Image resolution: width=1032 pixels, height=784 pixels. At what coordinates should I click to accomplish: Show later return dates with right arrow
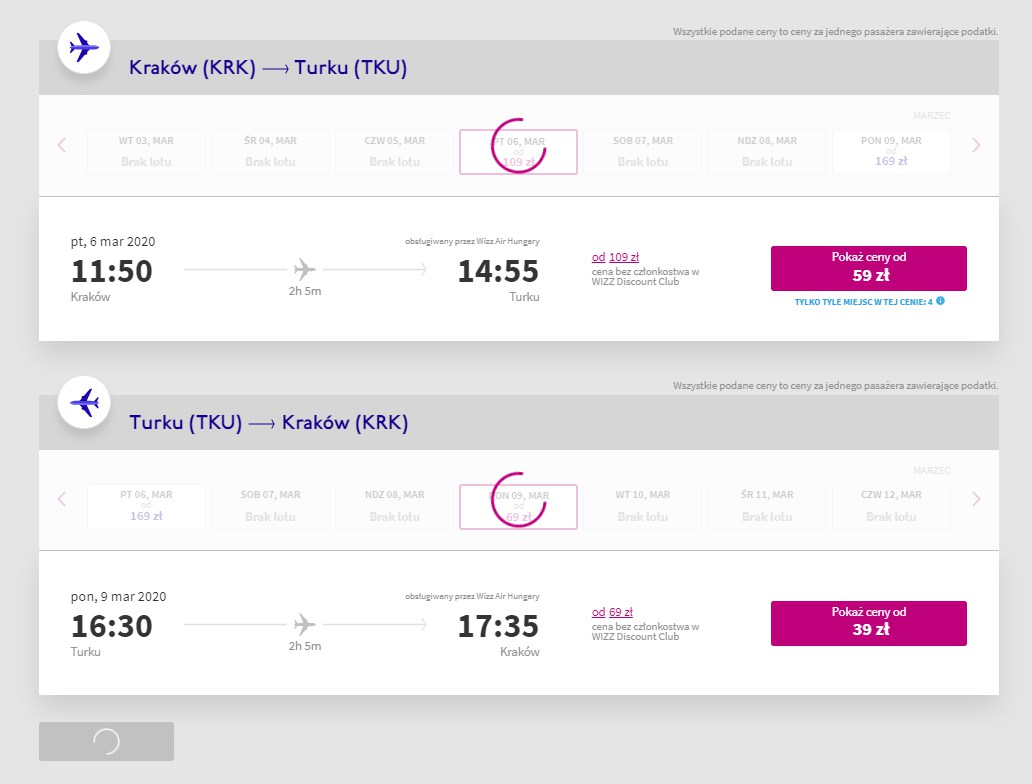click(976, 499)
